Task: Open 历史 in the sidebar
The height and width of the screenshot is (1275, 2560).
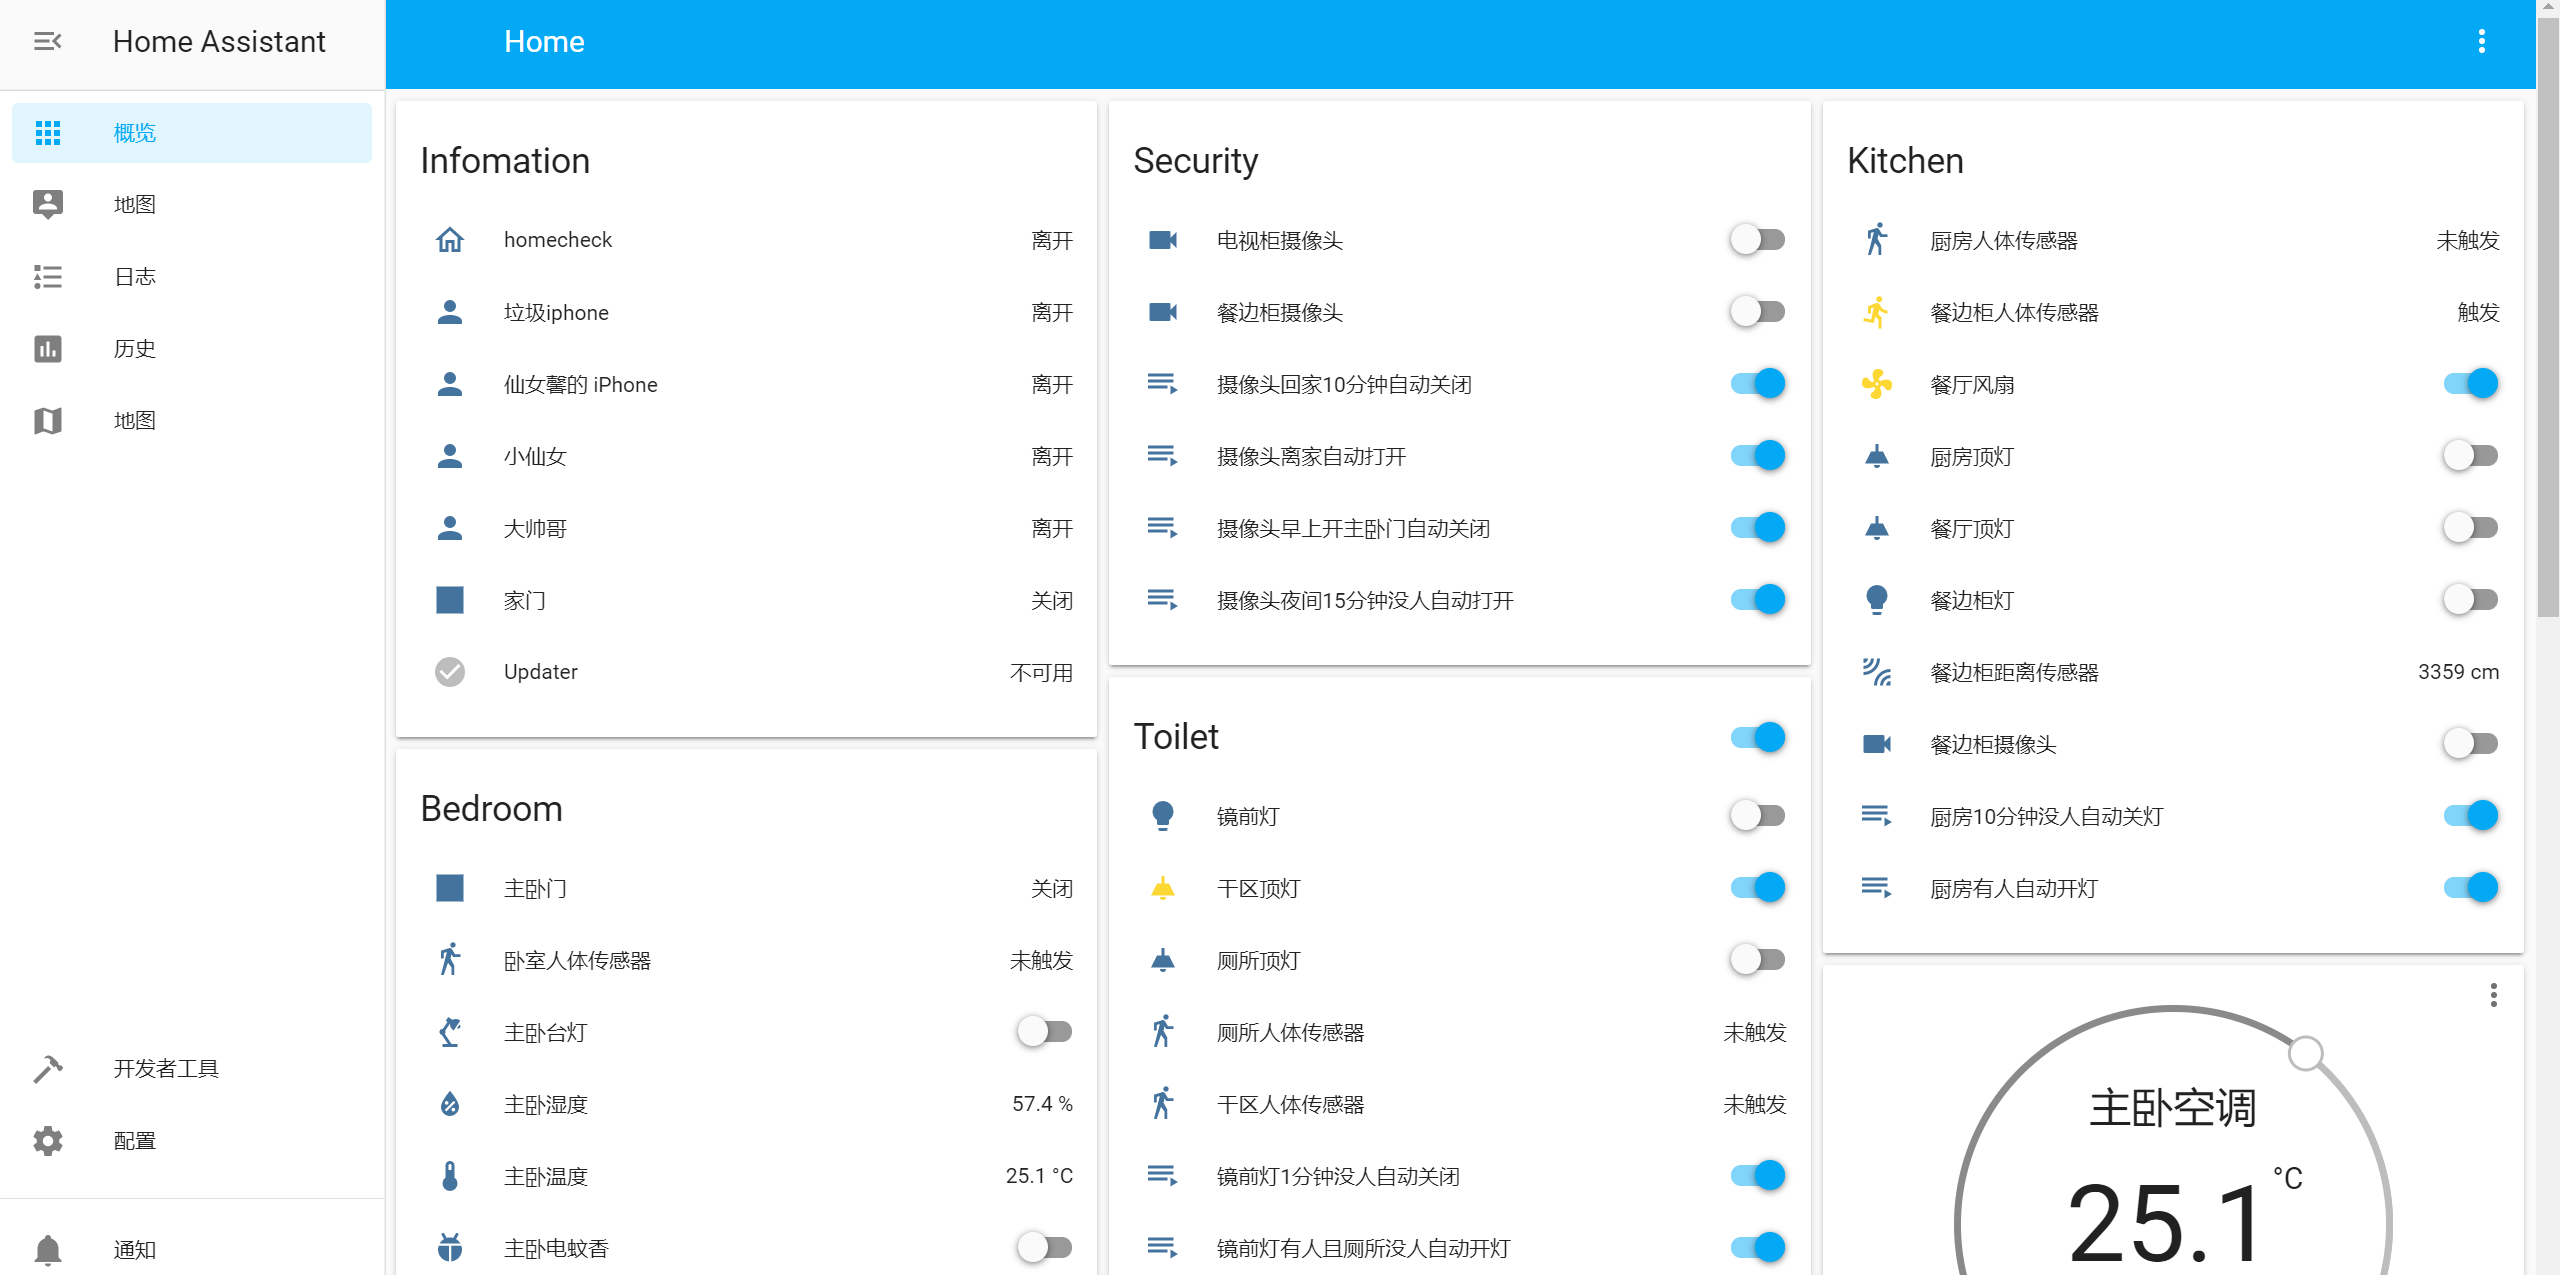Action: click(134, 349)
